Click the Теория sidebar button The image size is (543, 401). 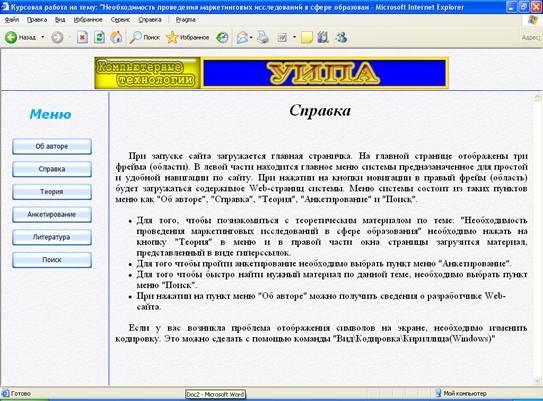(x=52, y=192)
